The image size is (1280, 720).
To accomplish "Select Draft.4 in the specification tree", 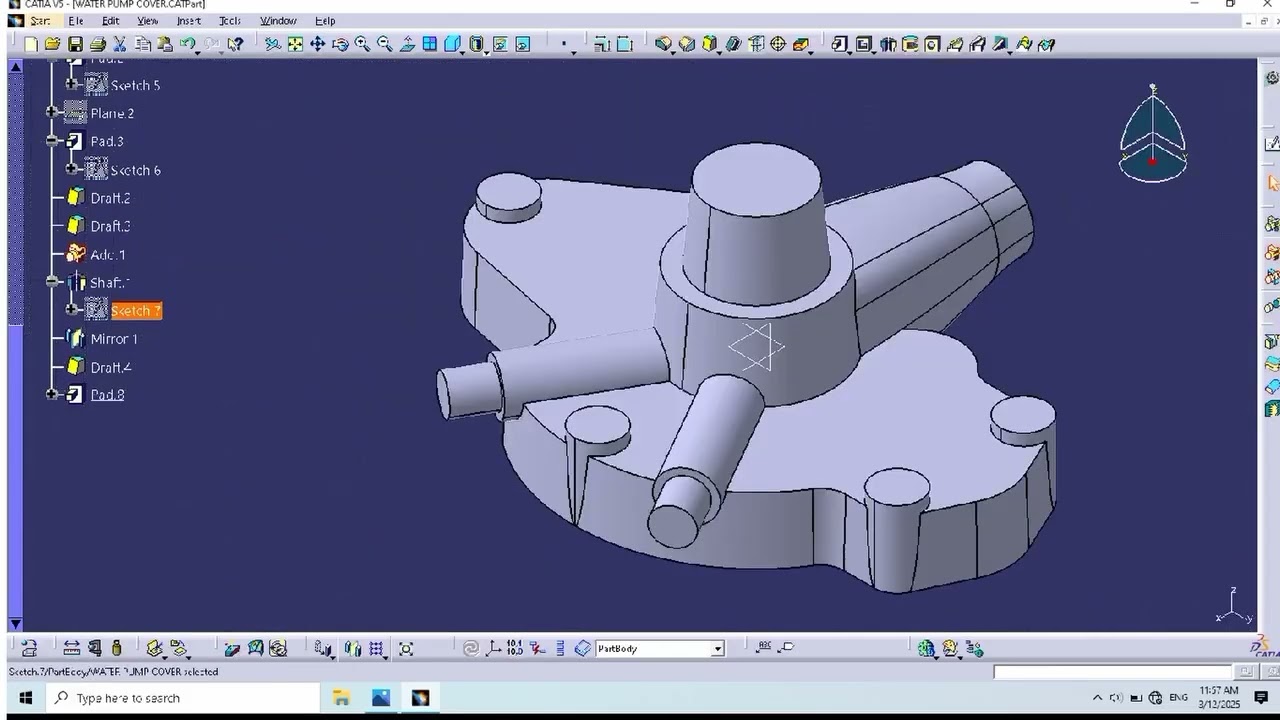I will 111,367.
